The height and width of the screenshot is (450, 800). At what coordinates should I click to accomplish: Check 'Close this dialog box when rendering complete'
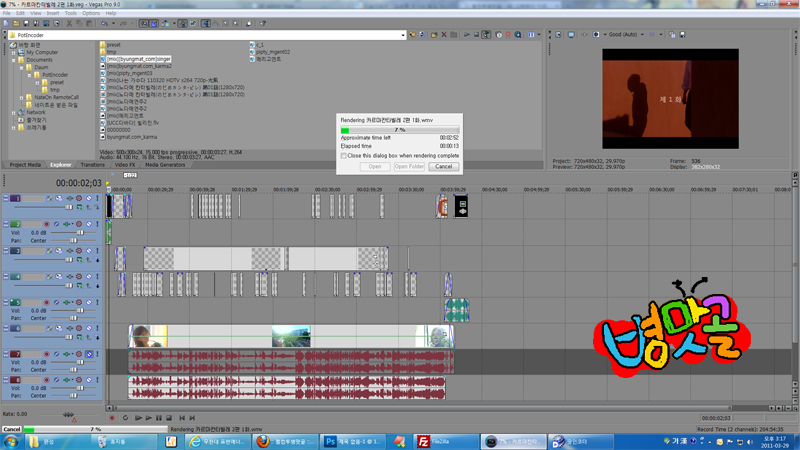click(344, 156)
